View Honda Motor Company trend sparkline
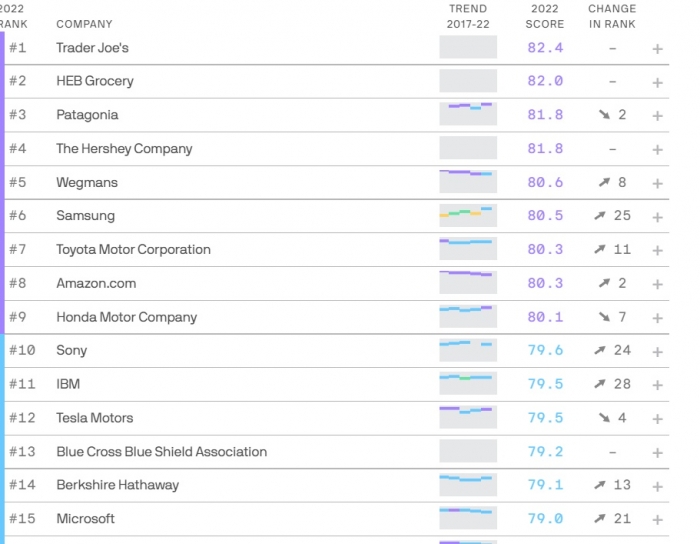Viewport: 700px width, 544px height. click(467, 316)
